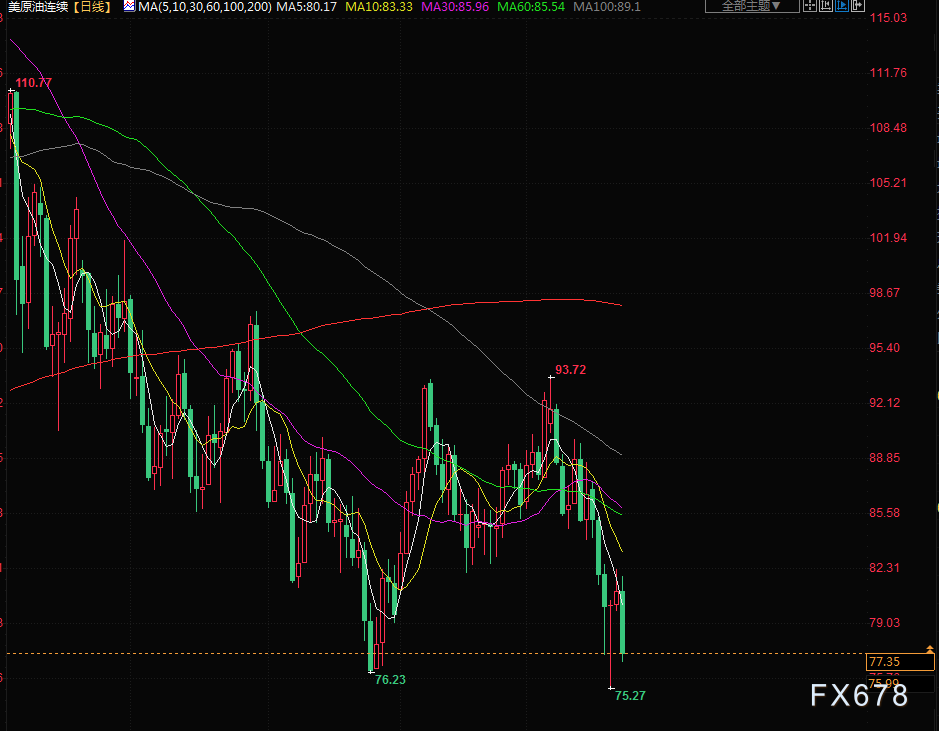Click the 115.03 price axis label

coord(888,18)
